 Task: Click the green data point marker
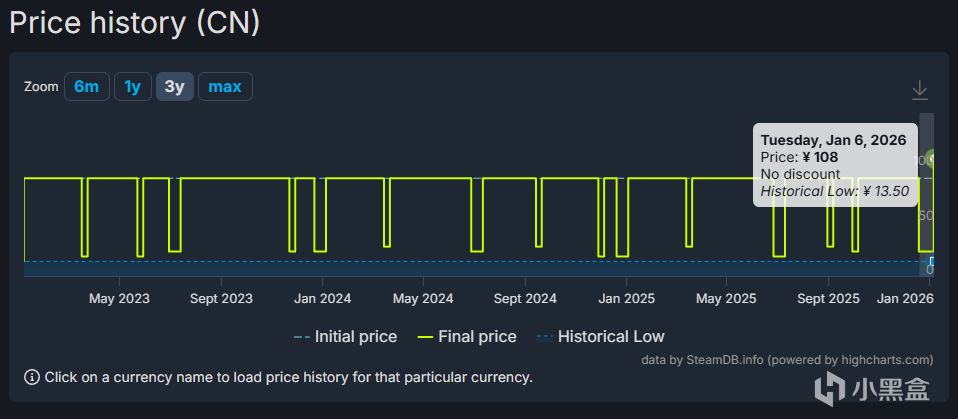pyautogui.click(x=931, y=159)
